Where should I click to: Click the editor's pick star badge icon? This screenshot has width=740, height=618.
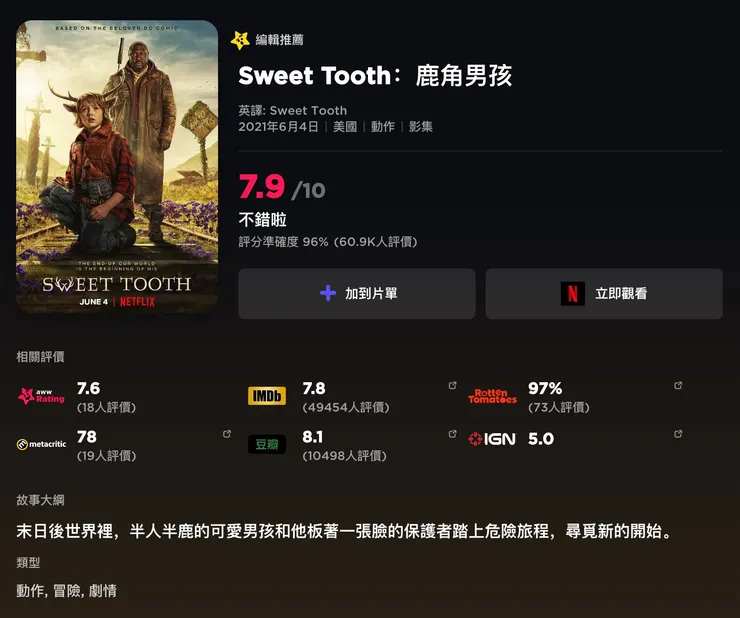(240, 40)
